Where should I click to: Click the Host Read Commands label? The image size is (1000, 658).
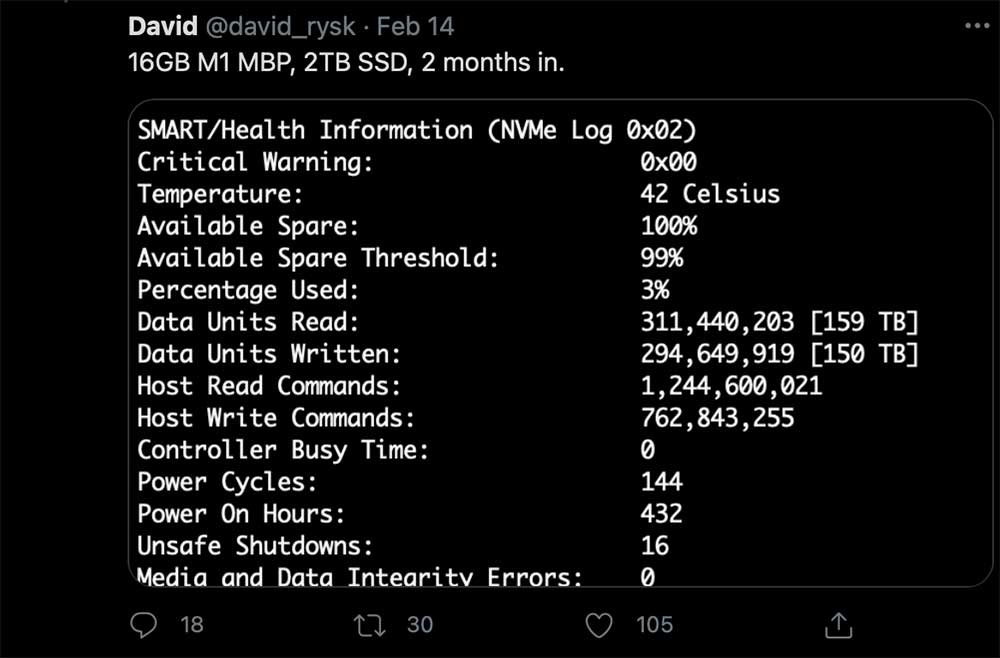(x=261, y=386)
